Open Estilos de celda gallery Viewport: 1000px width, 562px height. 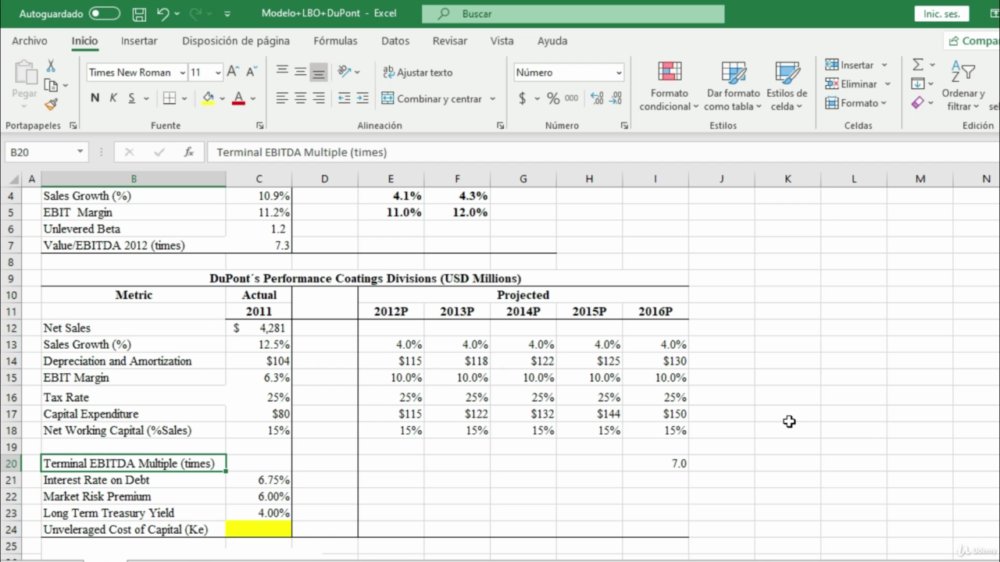[x=787, y=86]
